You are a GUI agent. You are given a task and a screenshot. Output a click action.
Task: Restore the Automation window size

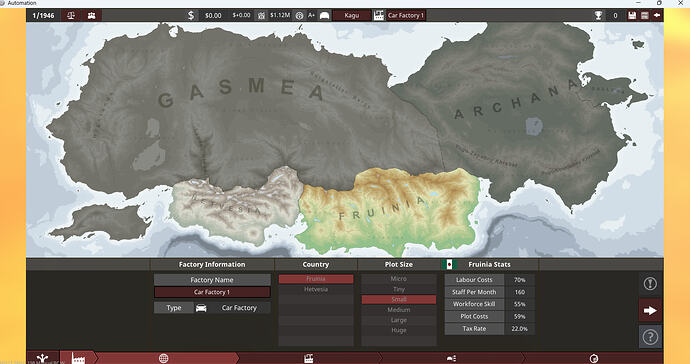659,3
